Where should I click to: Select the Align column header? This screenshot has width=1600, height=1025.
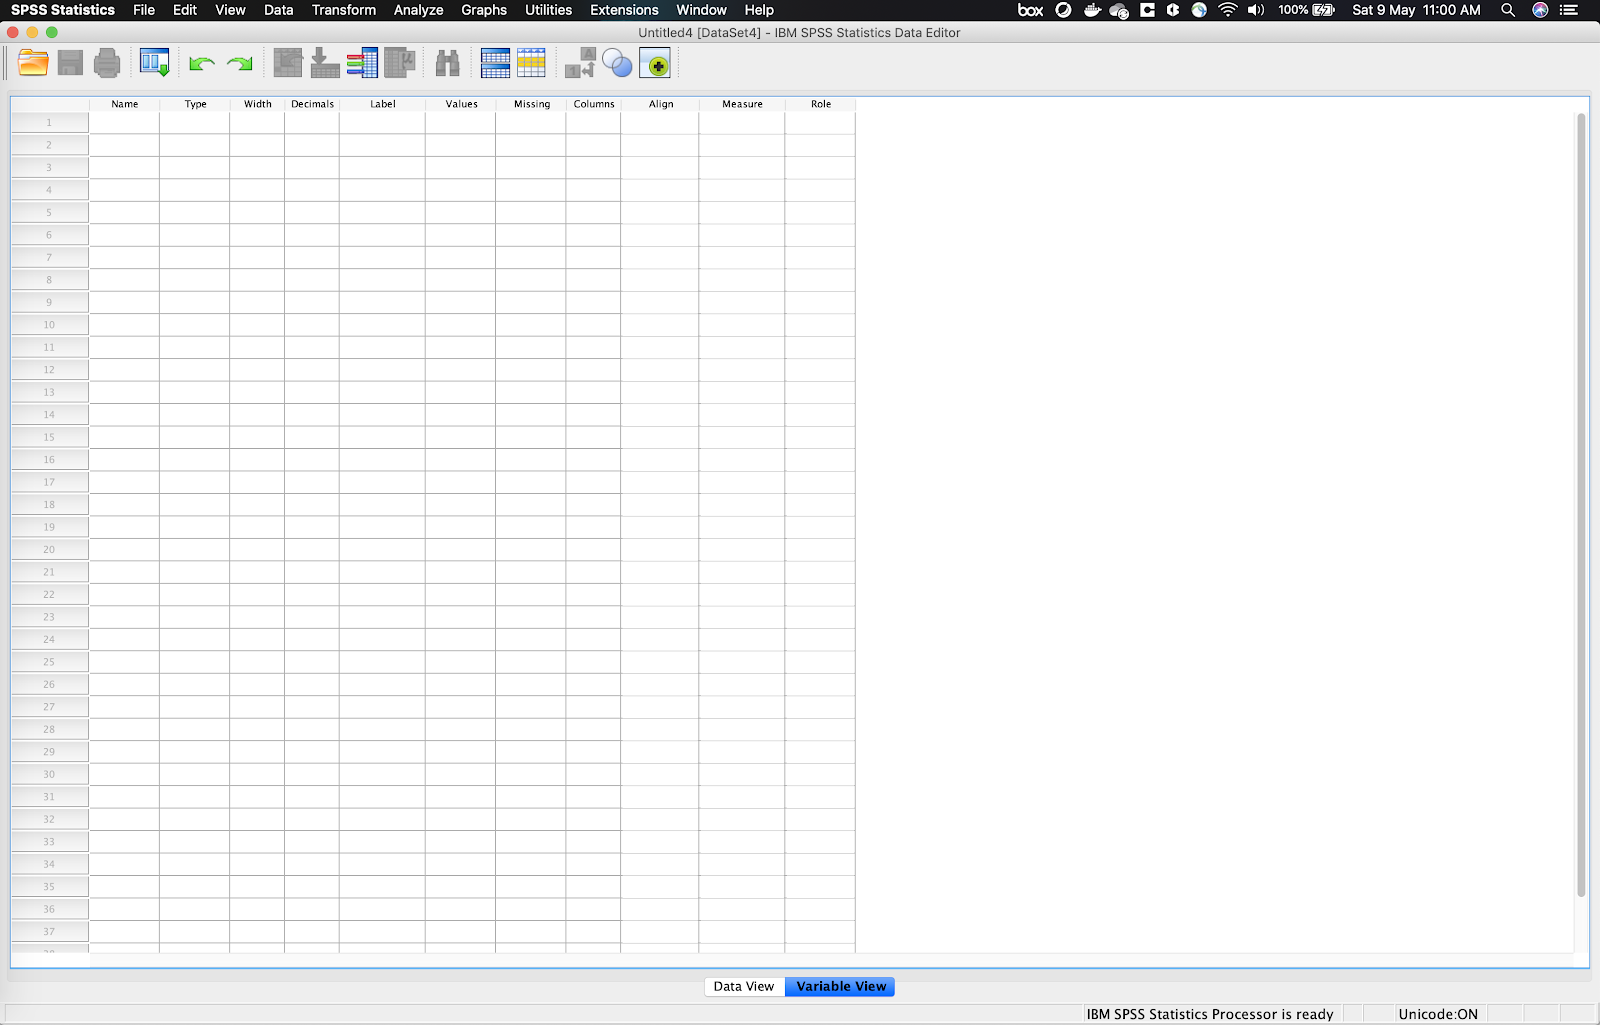click(x=660, y=104)
